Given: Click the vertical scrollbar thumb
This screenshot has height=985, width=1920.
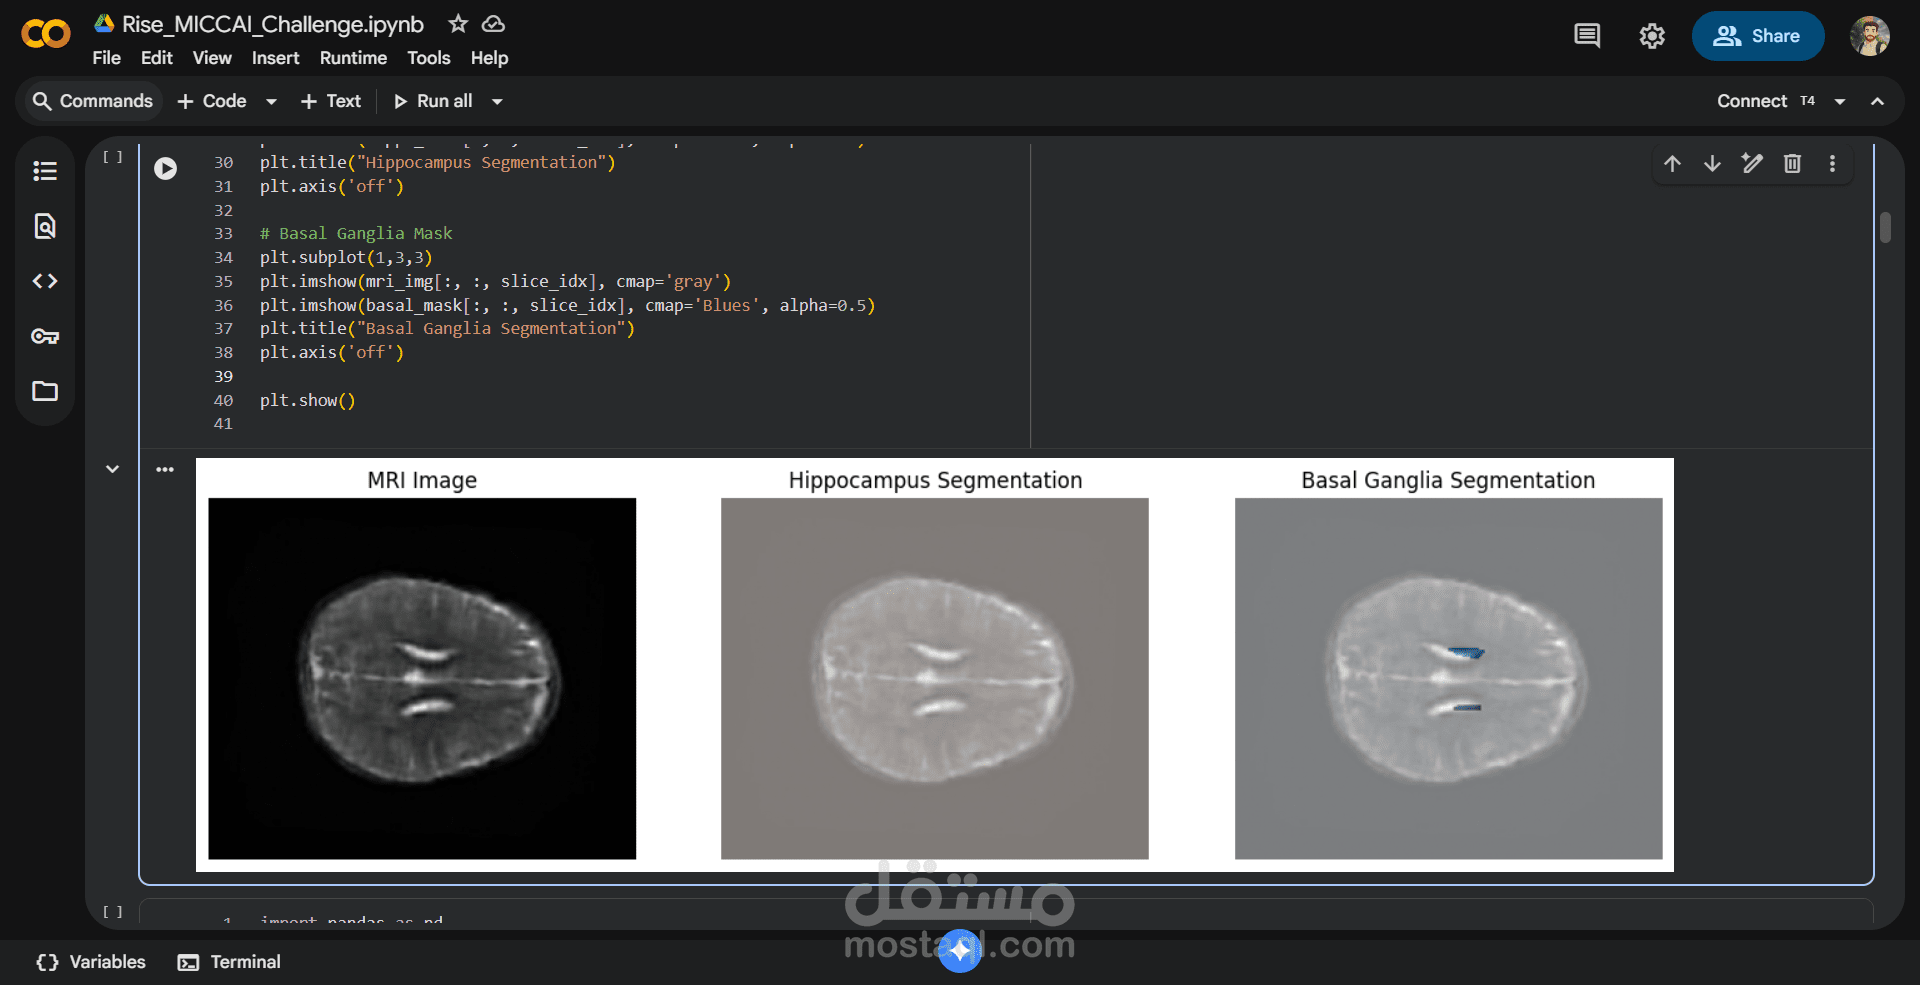Looking at the screenshot, I should [1885, 227].
